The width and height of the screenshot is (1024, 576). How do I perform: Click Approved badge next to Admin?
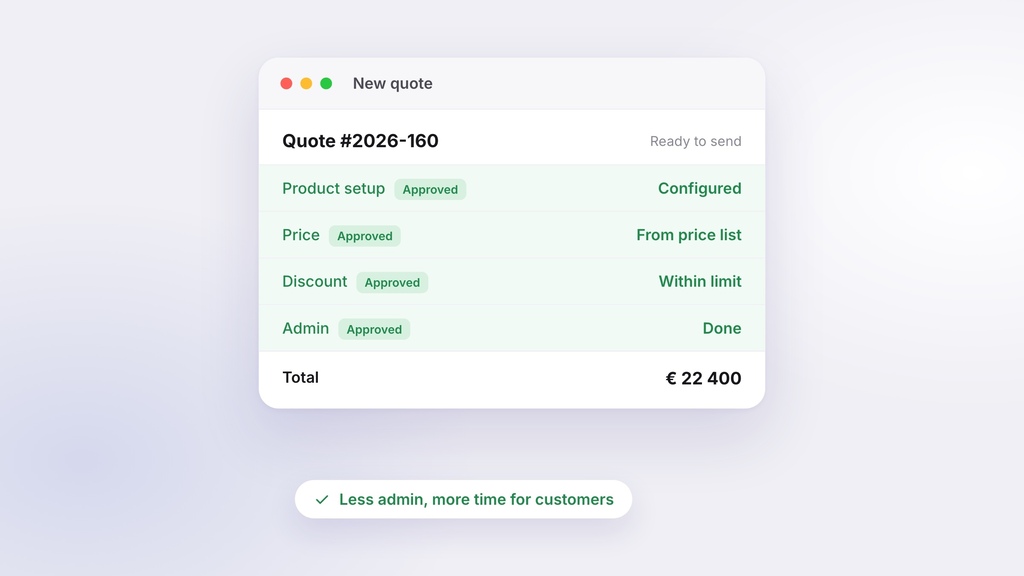374,329
